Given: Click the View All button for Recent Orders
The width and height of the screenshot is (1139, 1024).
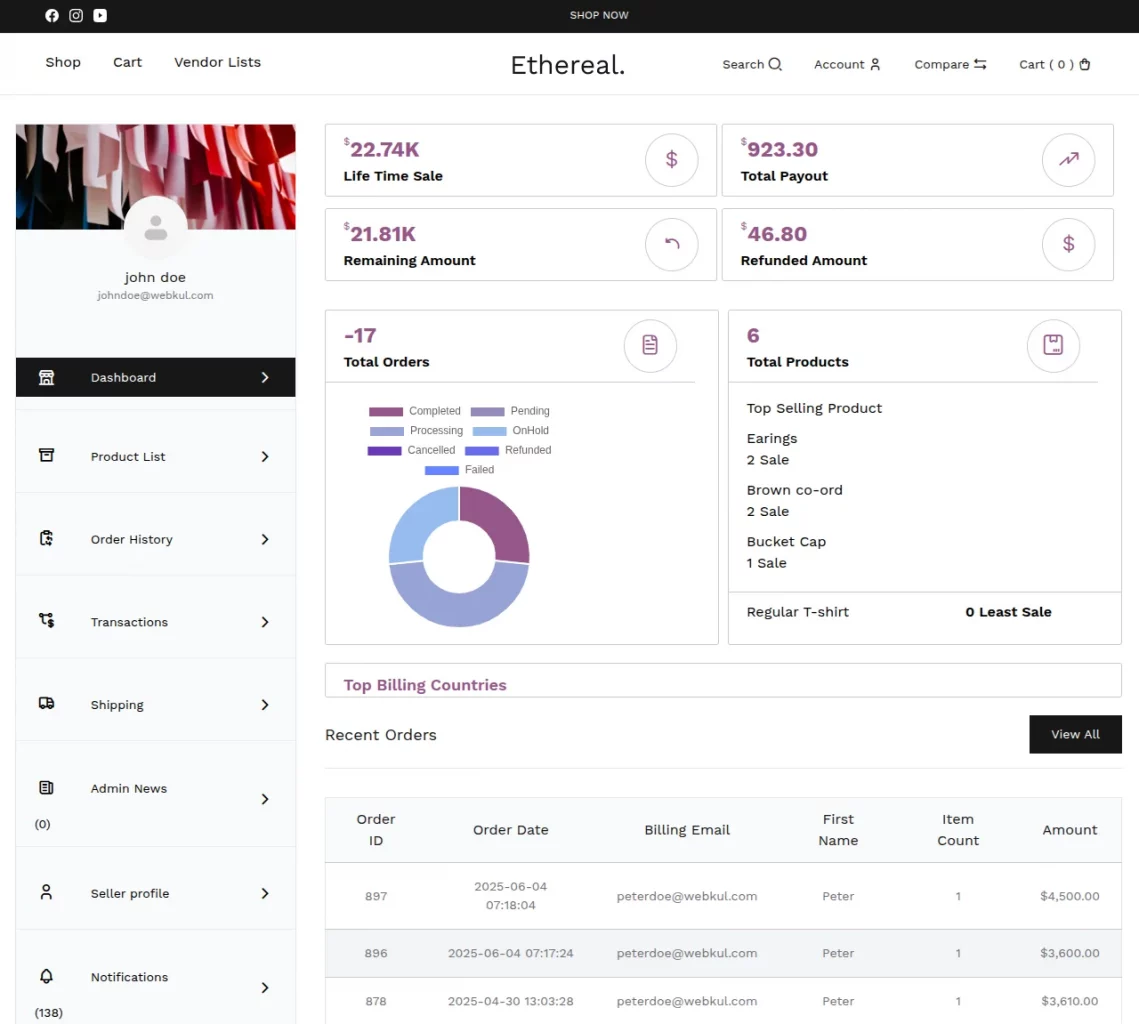Looking at the screenshot, I should tap(1075, 734).
